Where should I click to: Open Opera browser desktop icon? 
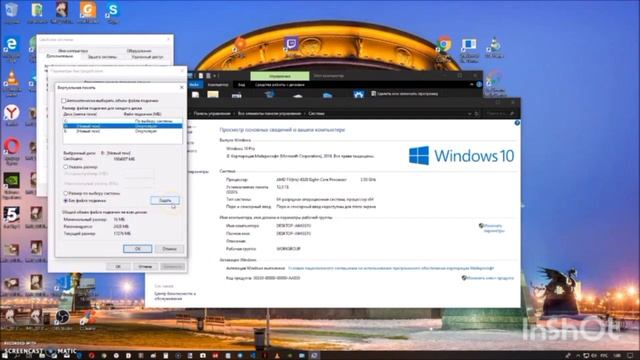[x=11, y=150]
